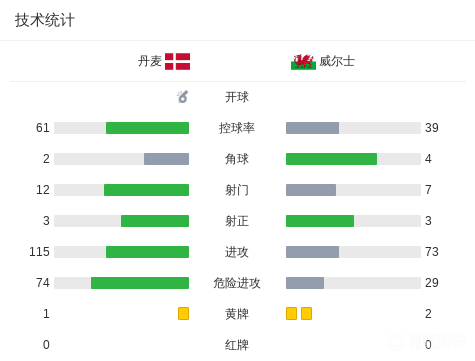The height and width of the screenshot is (361, 475).
Task: Click Denmark's green attacks bar showing 115
Action: click(147, 252)
